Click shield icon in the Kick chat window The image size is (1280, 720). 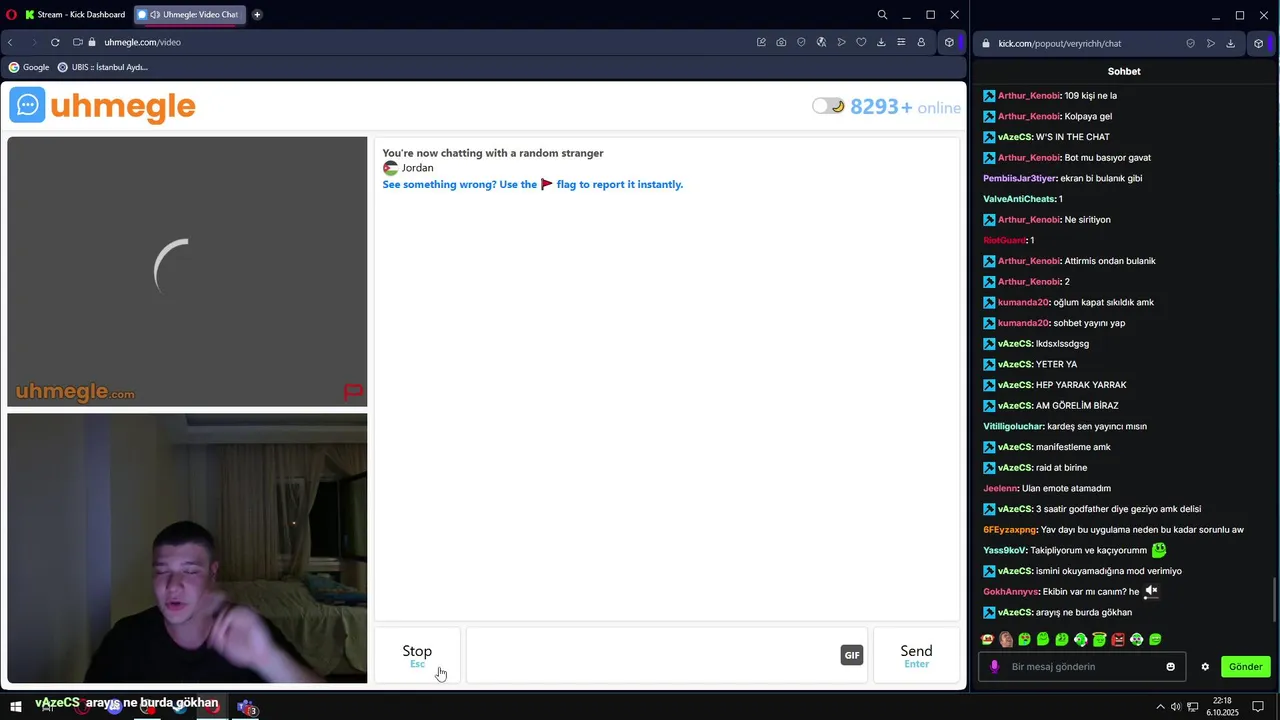pyautogui.click(x=1190, y=43)
